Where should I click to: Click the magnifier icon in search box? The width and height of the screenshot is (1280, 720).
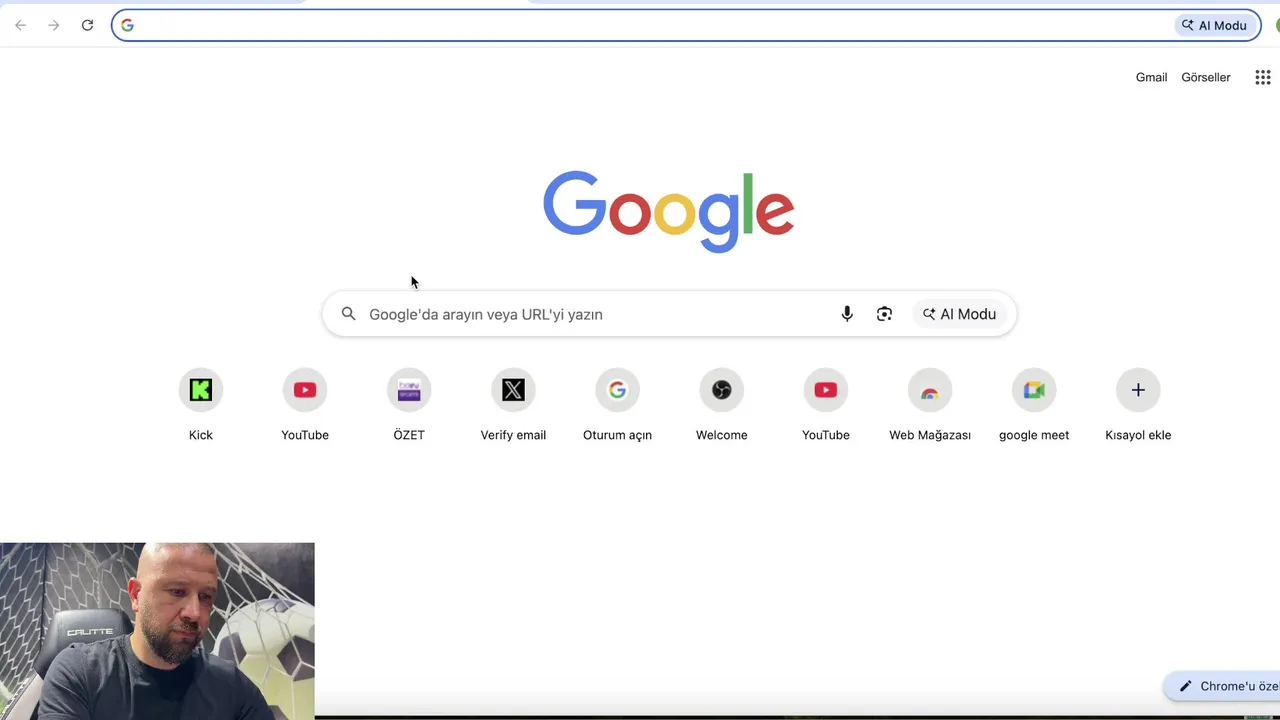click(x=348, y=314)
